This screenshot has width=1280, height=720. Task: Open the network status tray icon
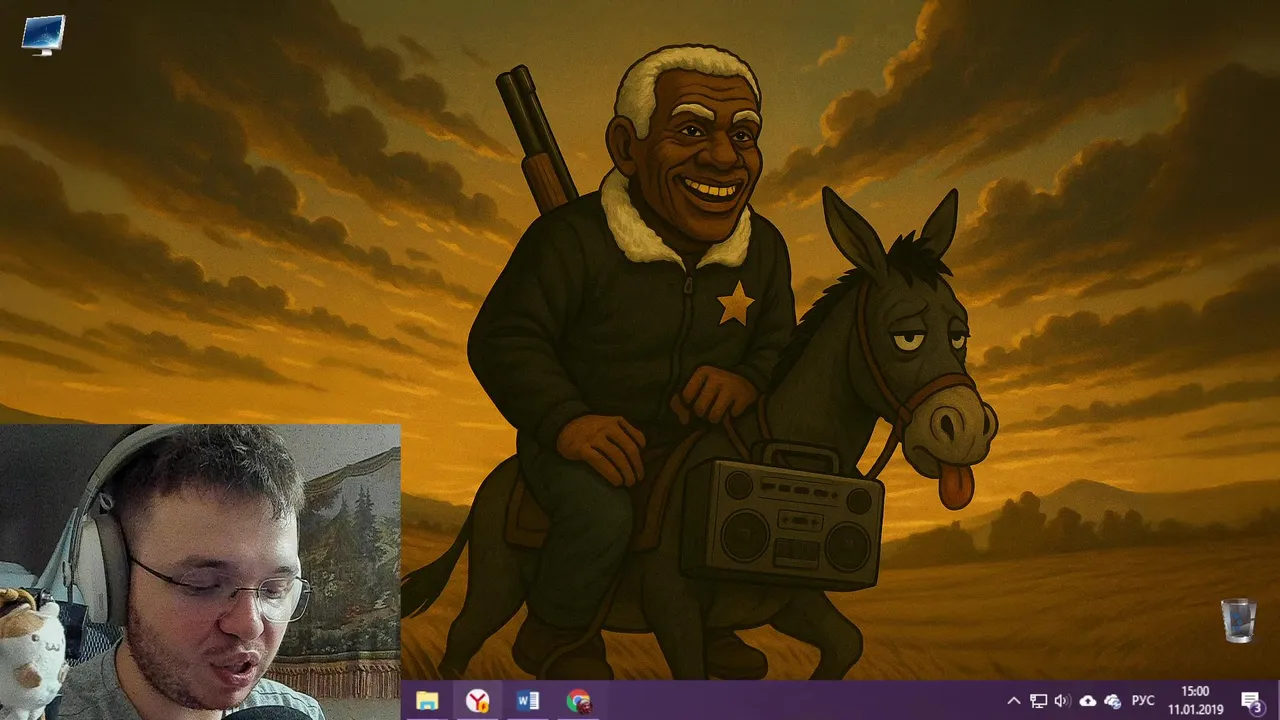coord(1039,701)
